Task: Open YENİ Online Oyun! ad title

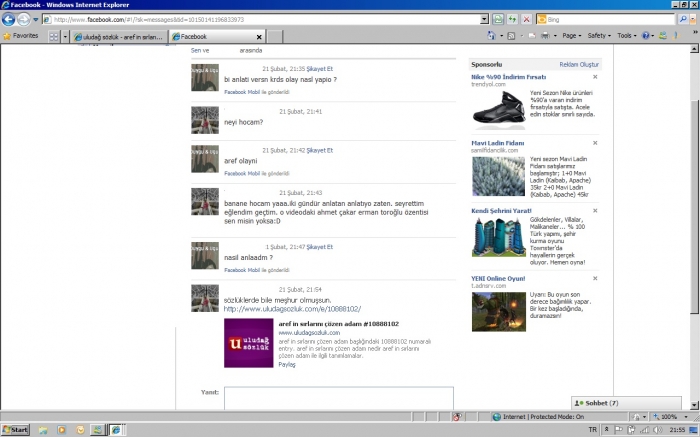Action: click(x=498, y=279)
